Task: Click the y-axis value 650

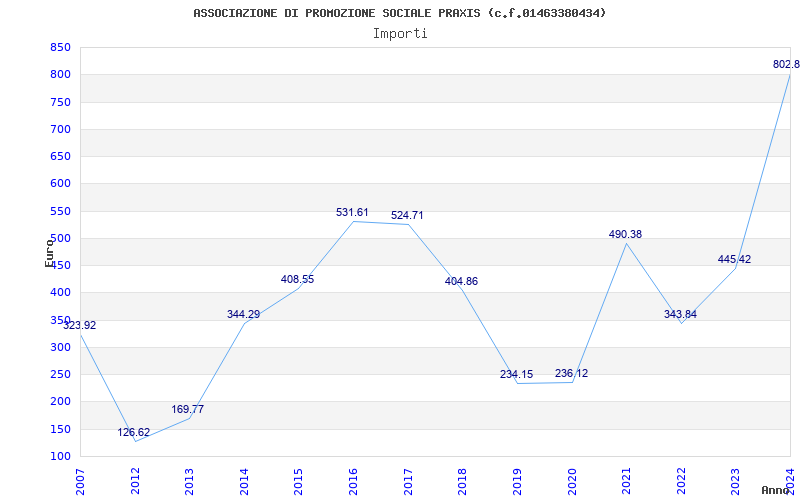Action: click(x=60, y=156)
